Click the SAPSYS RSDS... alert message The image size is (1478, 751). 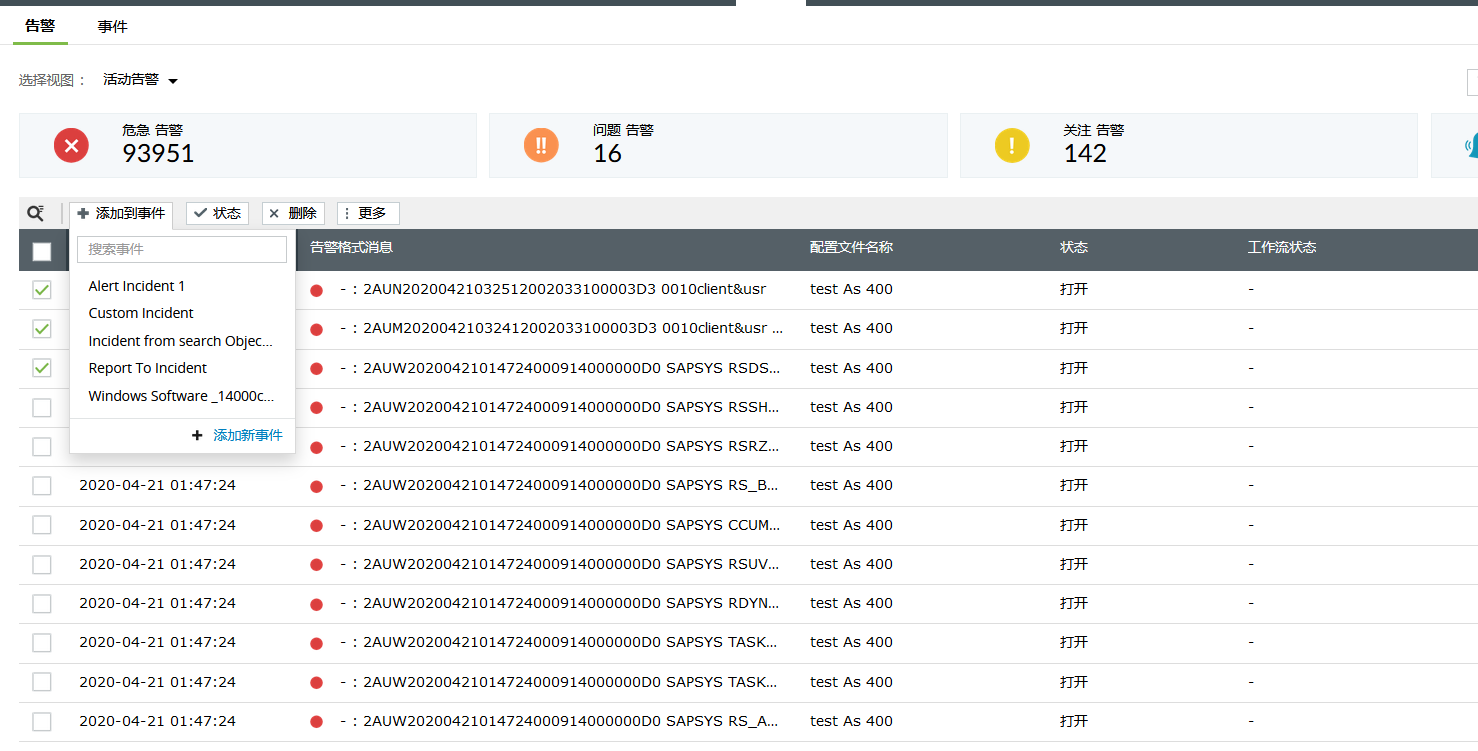[x=560, y=368]
